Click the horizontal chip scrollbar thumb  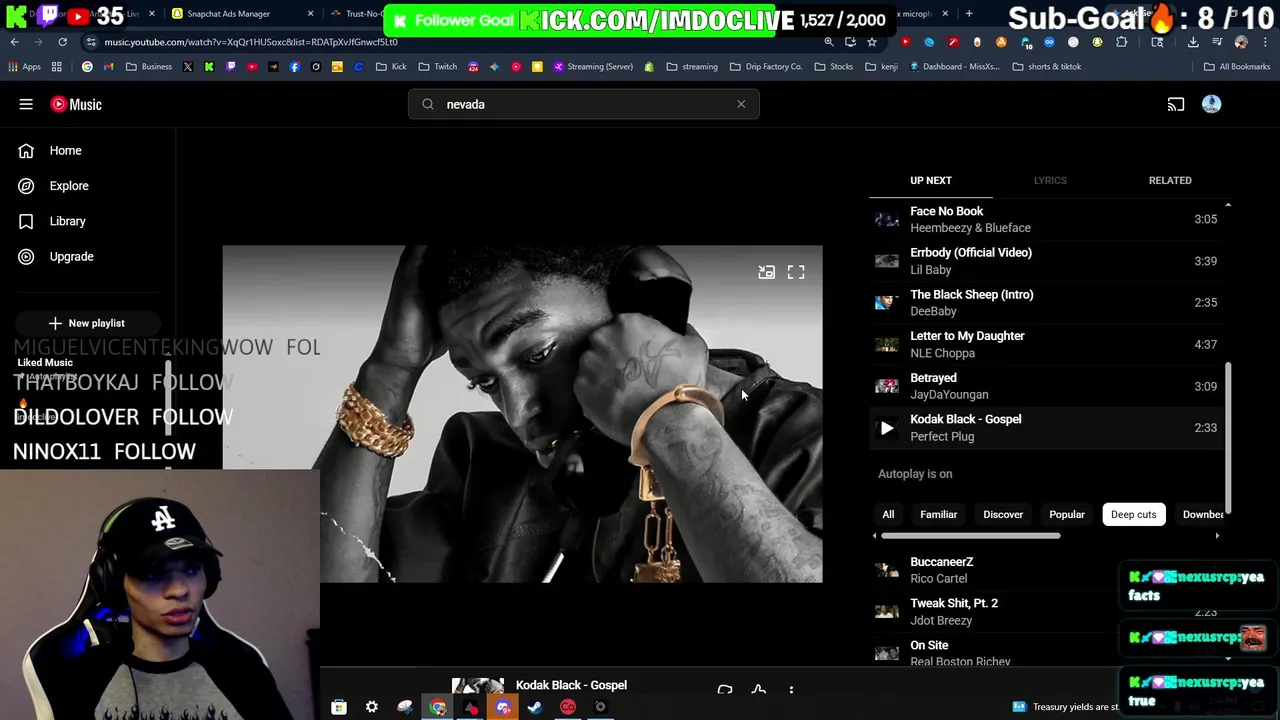coord(970,536)
